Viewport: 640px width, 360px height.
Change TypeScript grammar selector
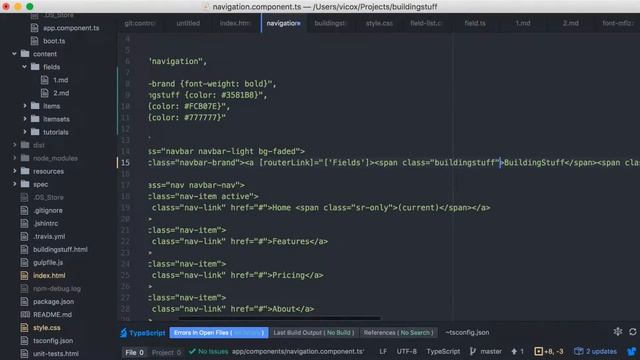[x=443, y=351]
